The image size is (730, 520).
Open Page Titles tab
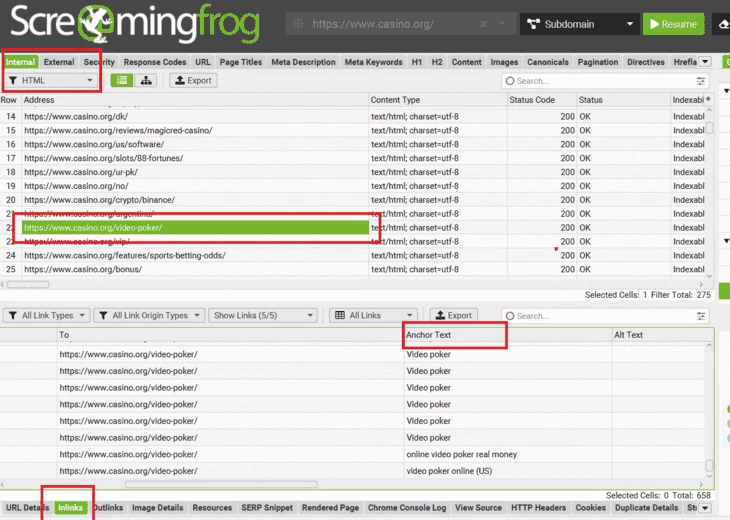click(x=241, y=62)
